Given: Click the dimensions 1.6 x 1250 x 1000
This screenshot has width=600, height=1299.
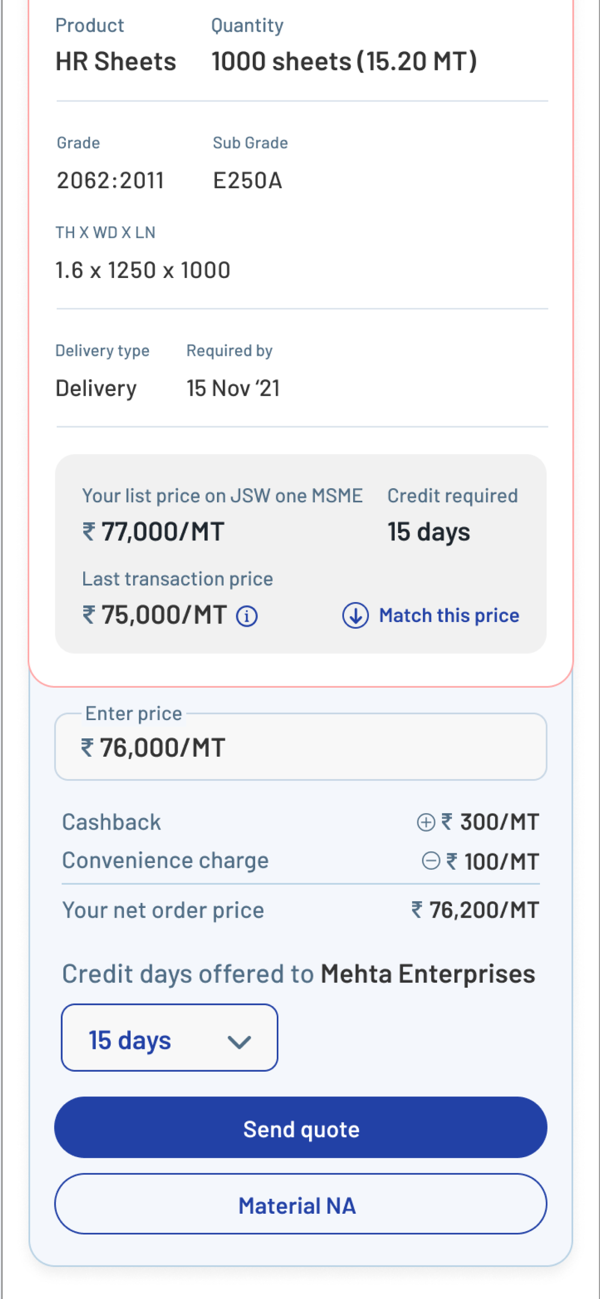Looking at the screenshot, I should click(x=143, y=270).
